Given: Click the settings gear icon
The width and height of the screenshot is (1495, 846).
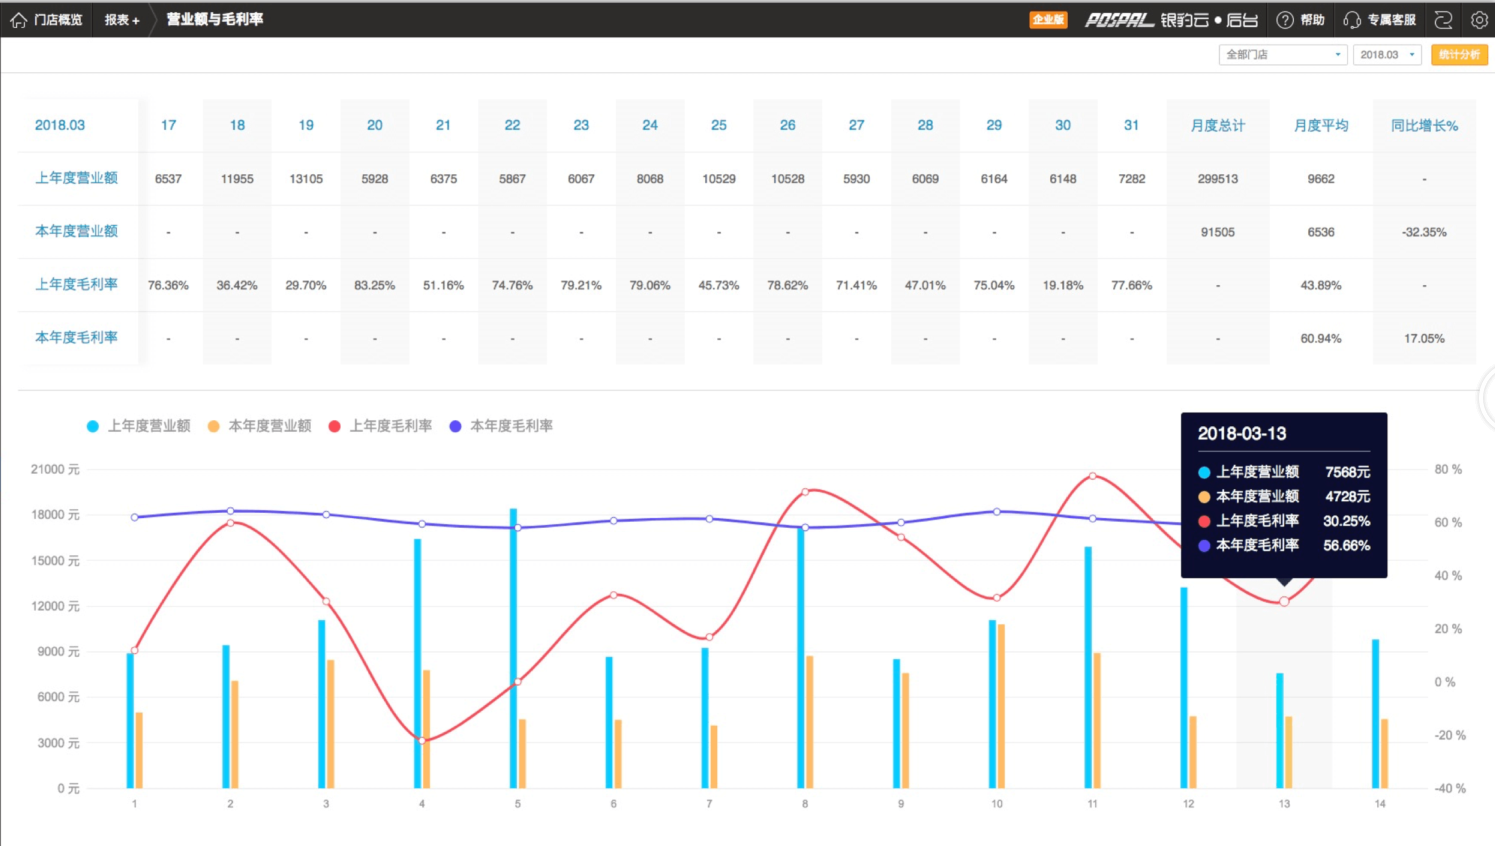Looking at the screenshot, I should (x=1479, y=20).
